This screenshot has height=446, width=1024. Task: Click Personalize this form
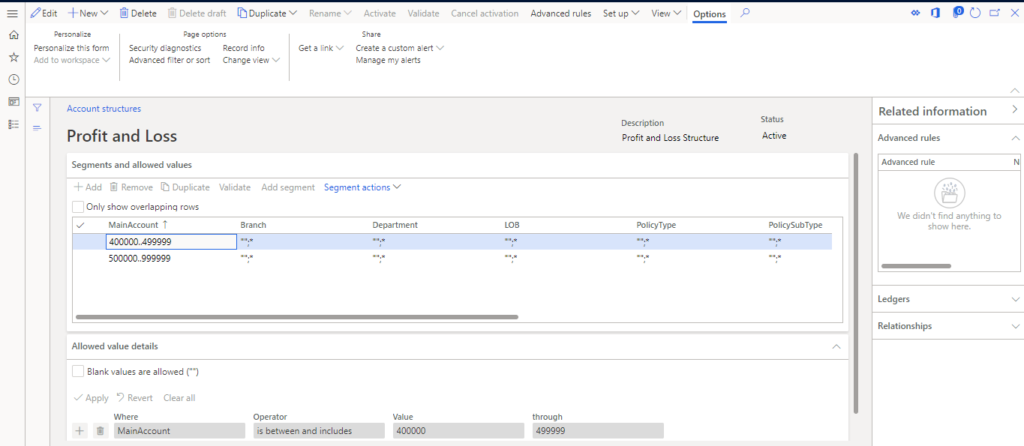tap(71, 48)
